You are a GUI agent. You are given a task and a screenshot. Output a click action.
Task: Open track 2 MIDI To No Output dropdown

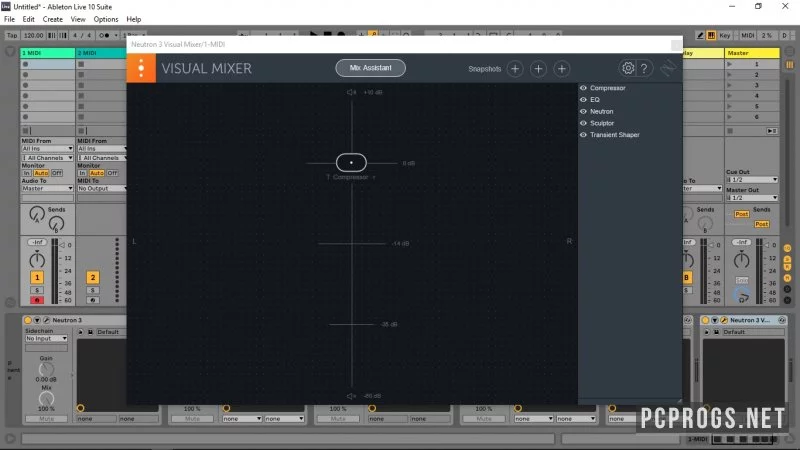(102, 188)
